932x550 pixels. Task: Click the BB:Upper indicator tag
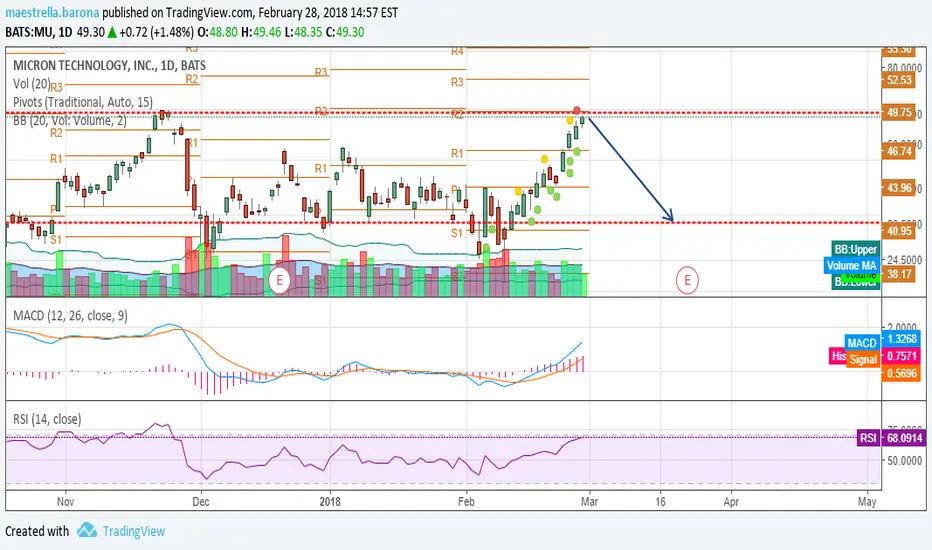coord(855,249)
